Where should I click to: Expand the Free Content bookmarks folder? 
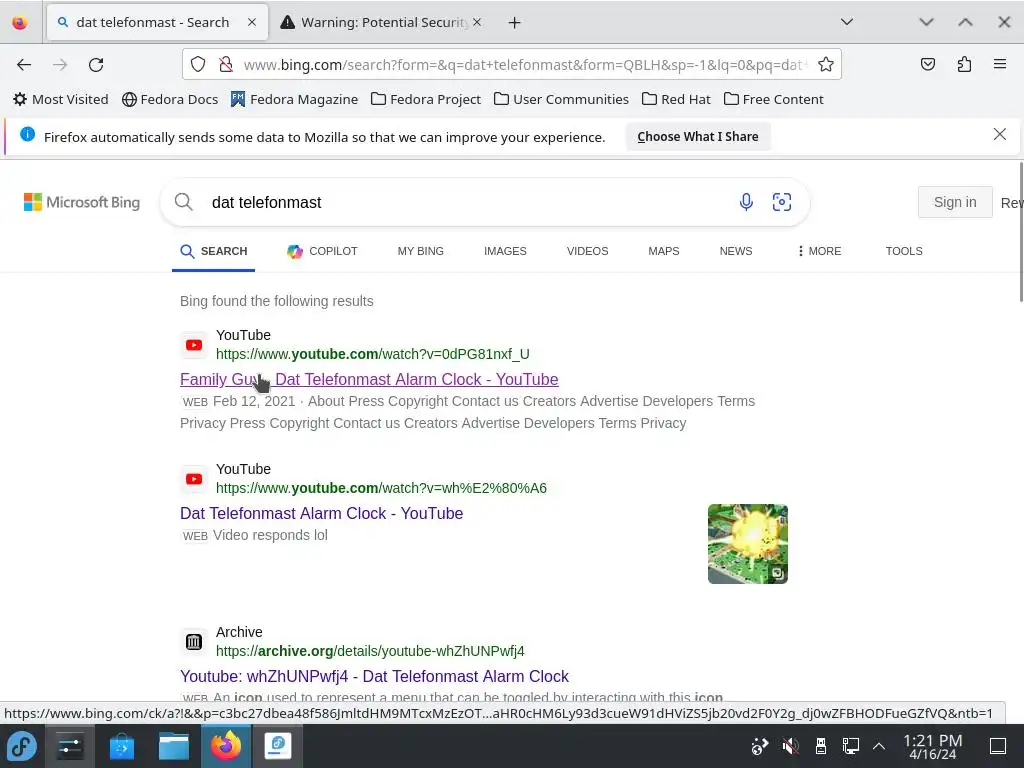point(774,99)
